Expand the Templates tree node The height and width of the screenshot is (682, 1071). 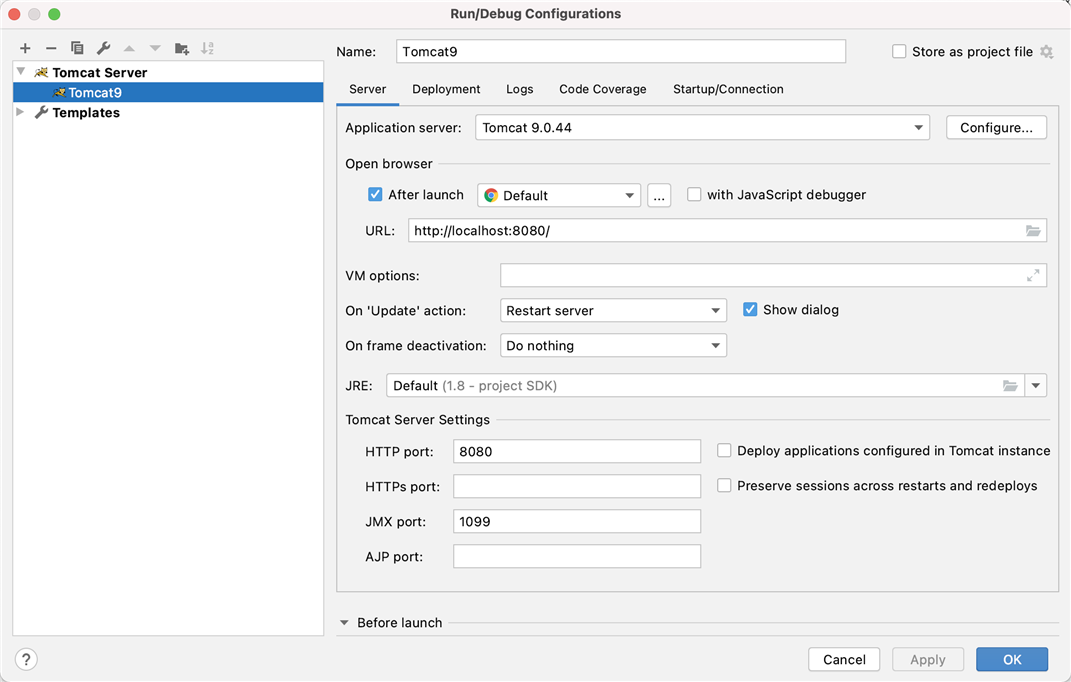click(20, 112)
